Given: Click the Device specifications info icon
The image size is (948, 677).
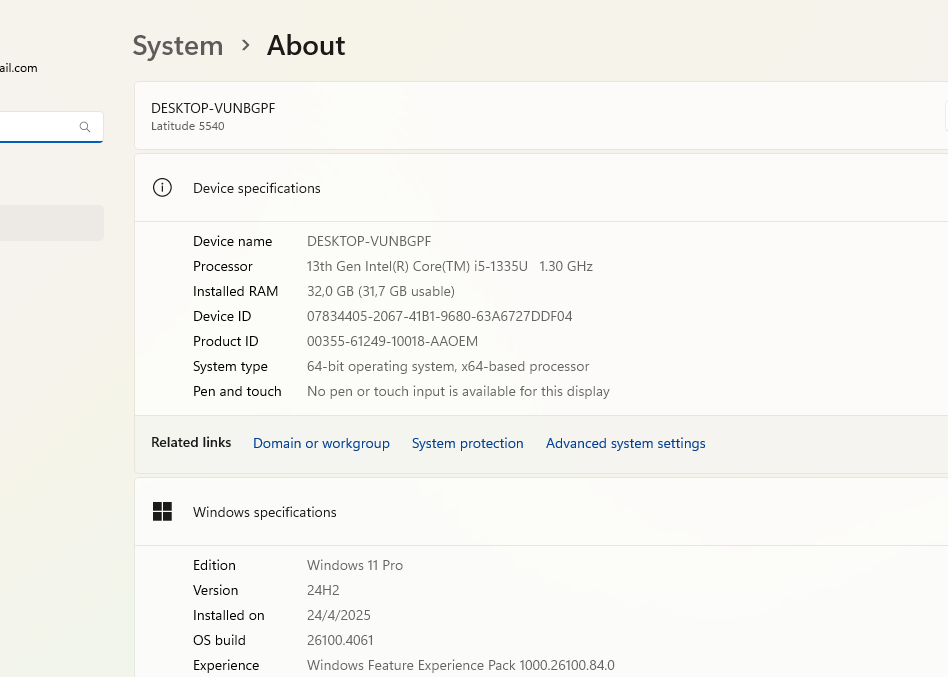Looking at the screenshot, I should (162, 187).
